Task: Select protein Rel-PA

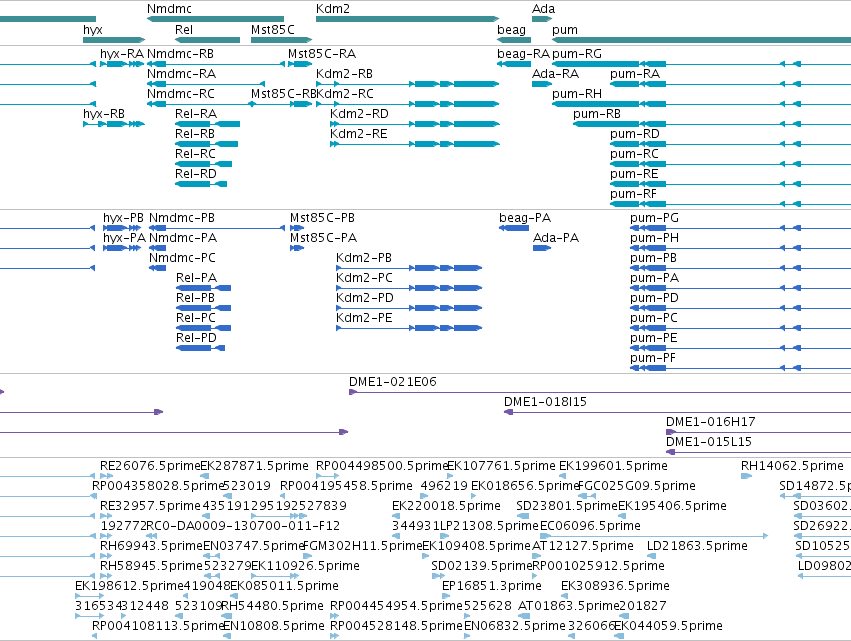Action: [x=196, y=278]
